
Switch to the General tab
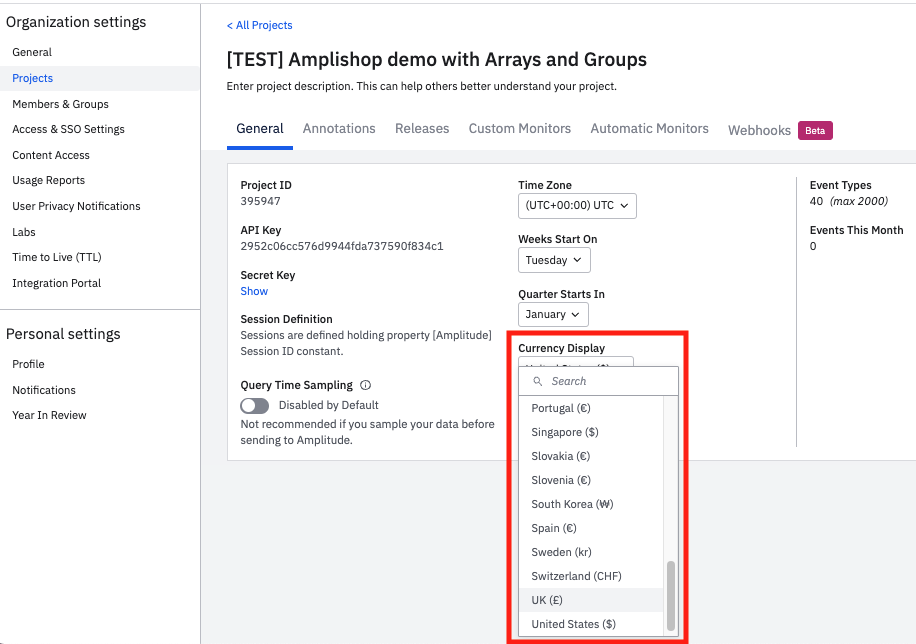pos(259,129)
